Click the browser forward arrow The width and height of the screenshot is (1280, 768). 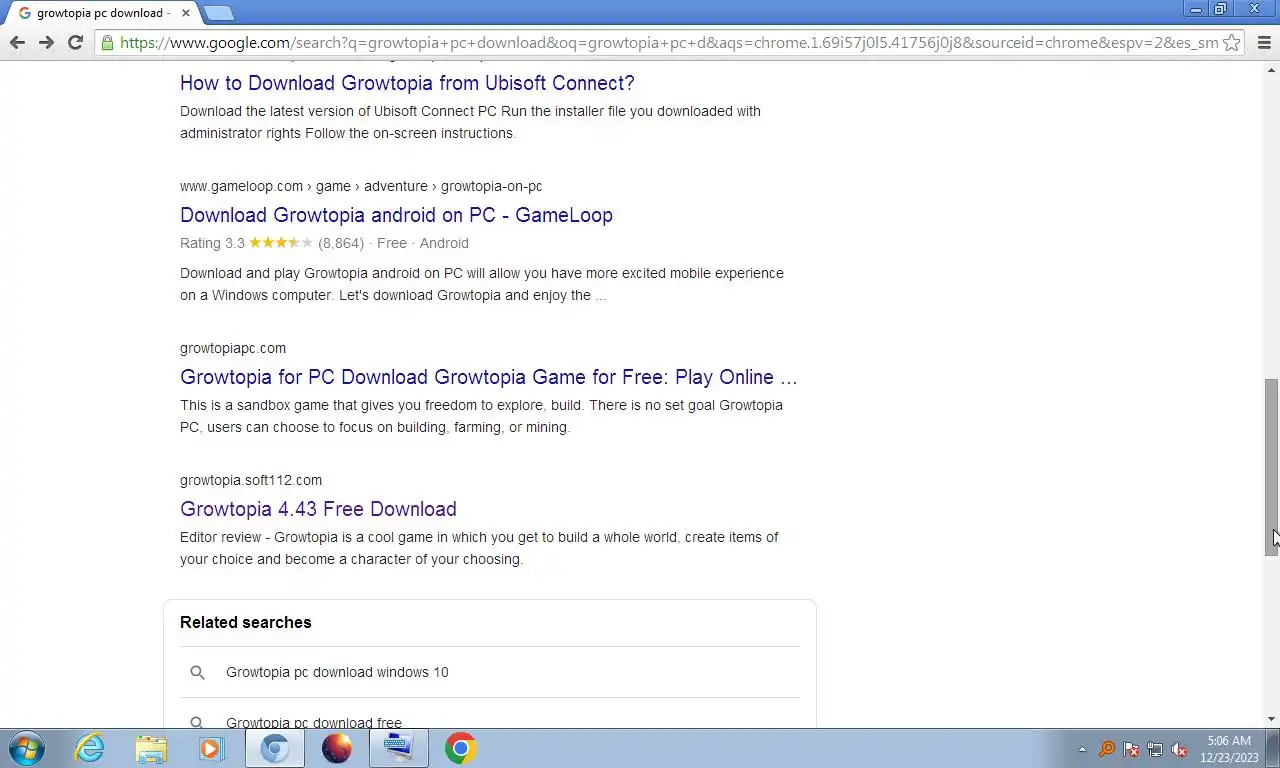point(46,42)
